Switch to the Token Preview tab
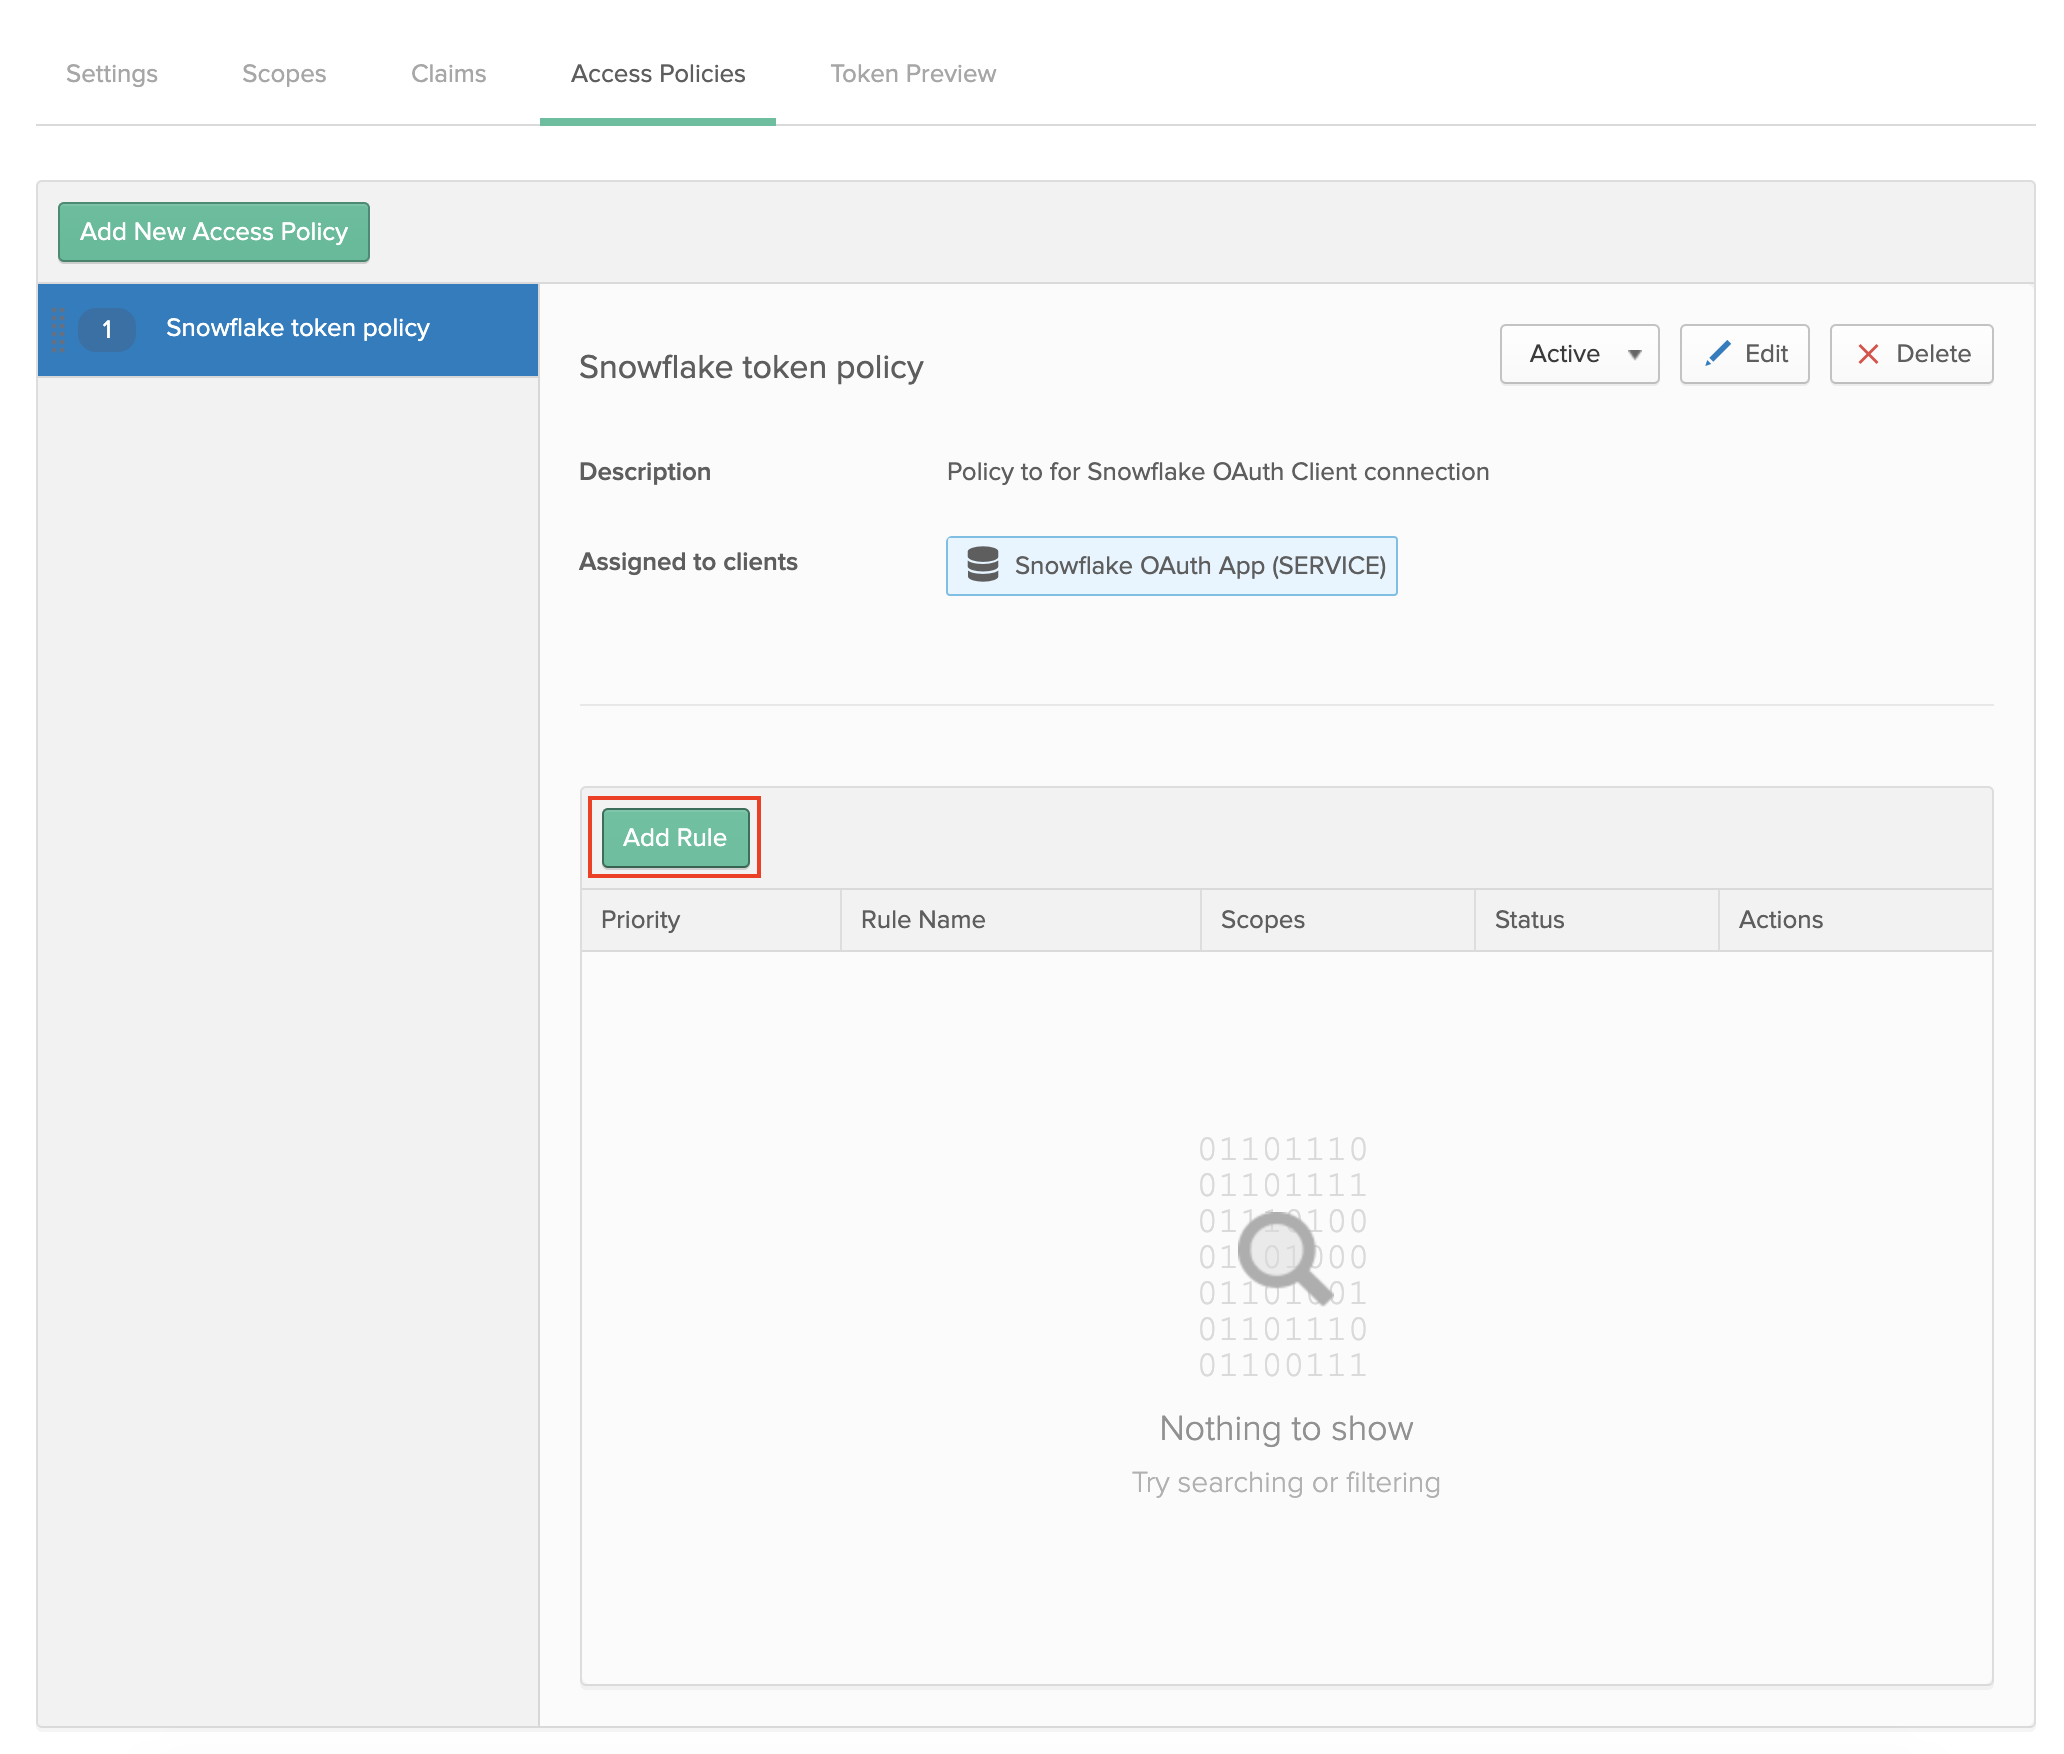Viewport: 2064px width, 1754px height. (x=911, y=73)
